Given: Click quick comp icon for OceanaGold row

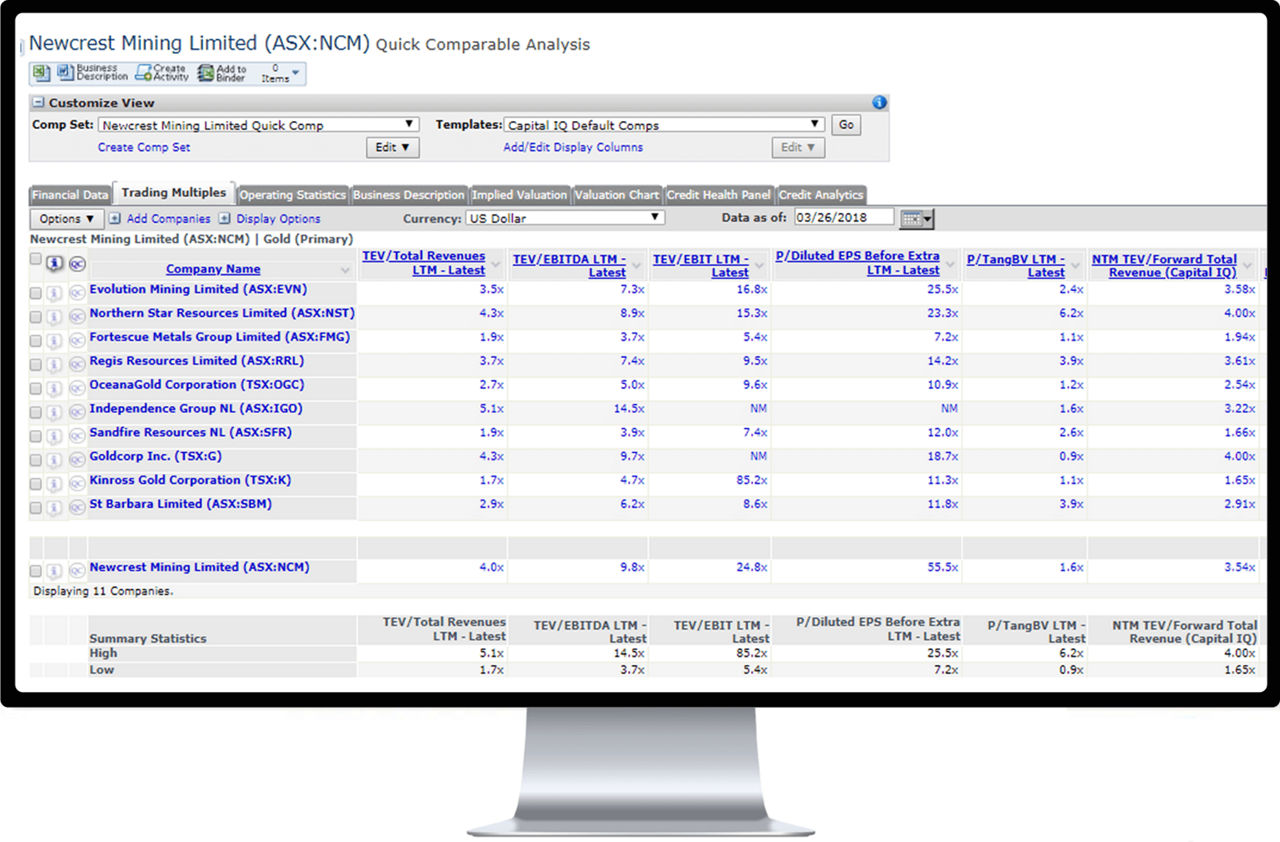Looking at the screenshot, I should [77, 389].
